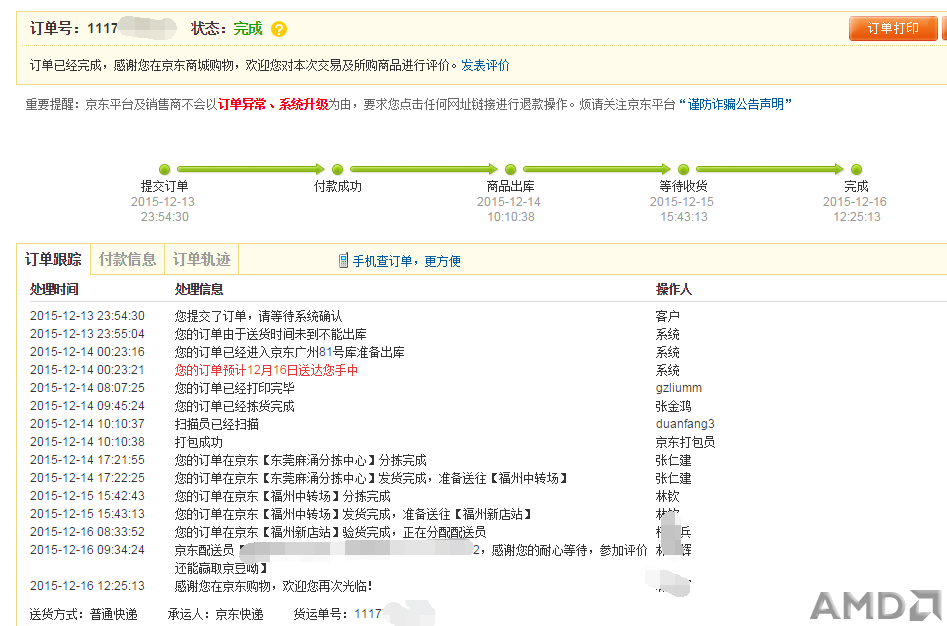Click red text 您的订单预计12月16日送达您手中
The image size is (947, 626).
(x=266, y=370)
